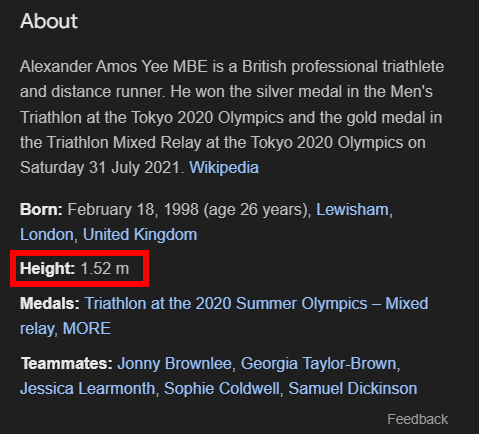The height and width of the screenshot is (434, 479).
Task: Click teammate Samuel Dickinson
Action: coord(353,389)
